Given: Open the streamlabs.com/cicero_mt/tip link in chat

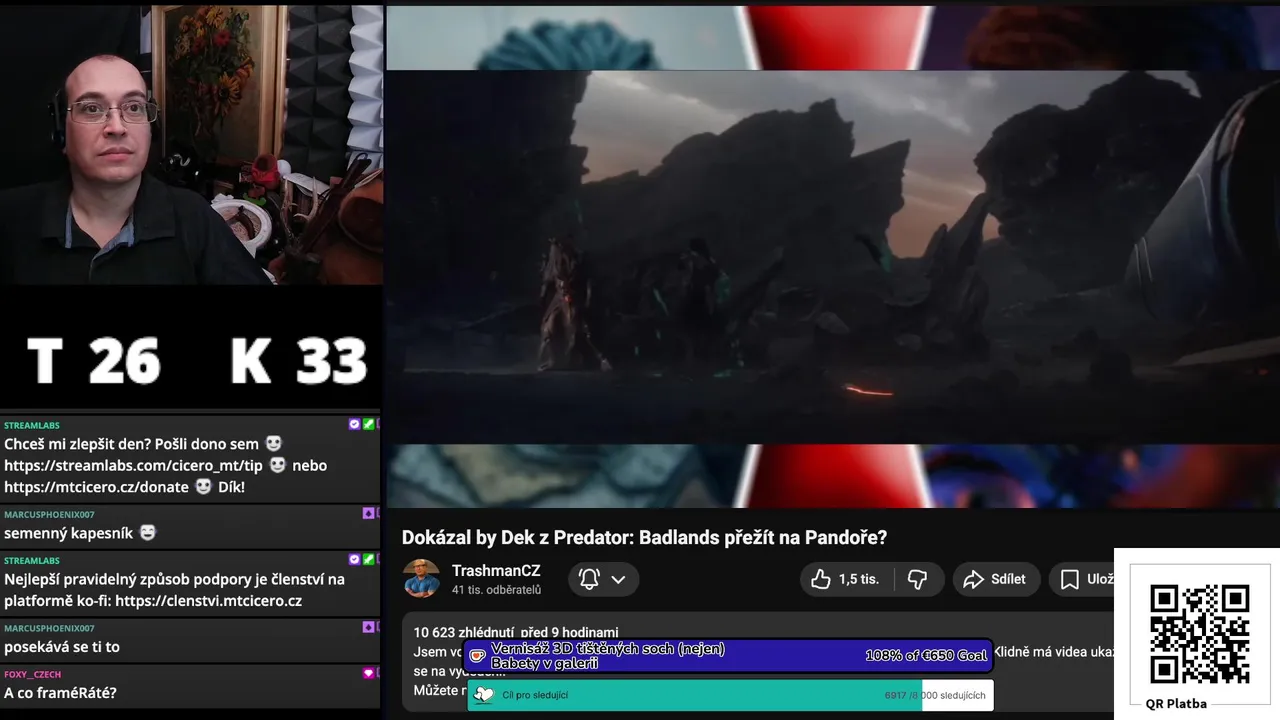Looking at the screenshot, I should tap(133, 465).
